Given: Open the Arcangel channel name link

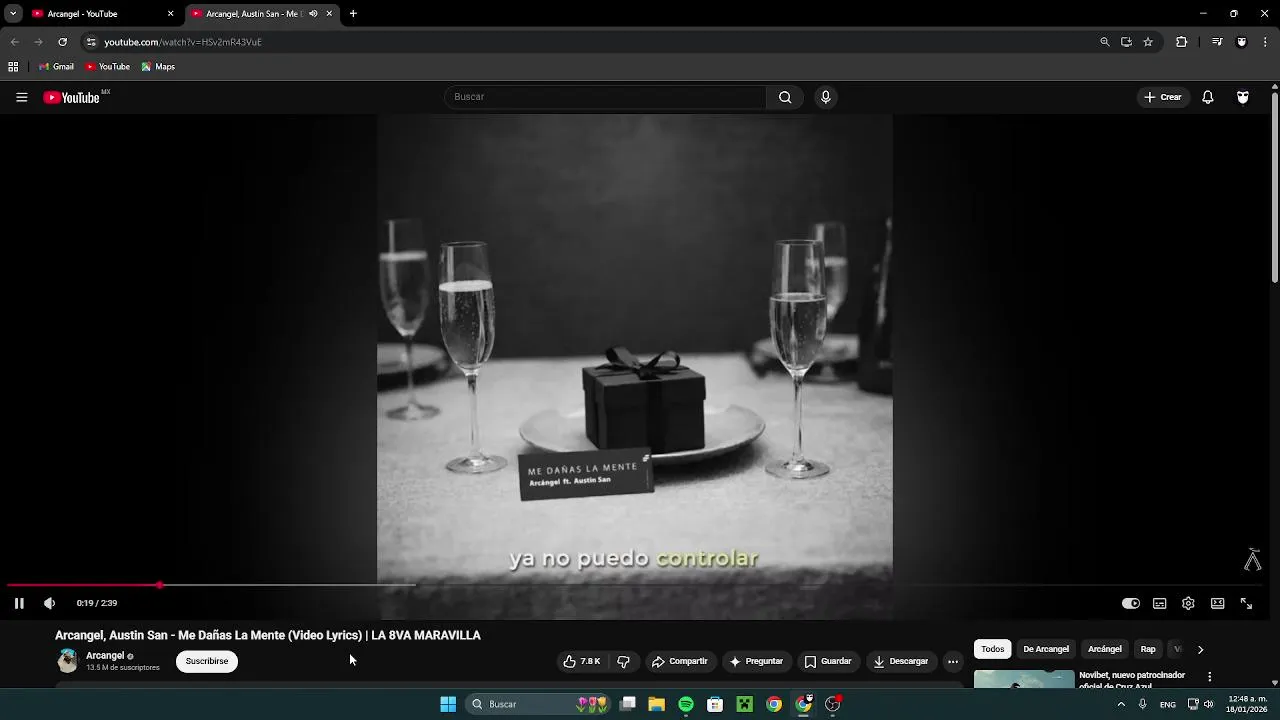Looking at the screenshot, I should pyautogui.click(x=105, y=655).
